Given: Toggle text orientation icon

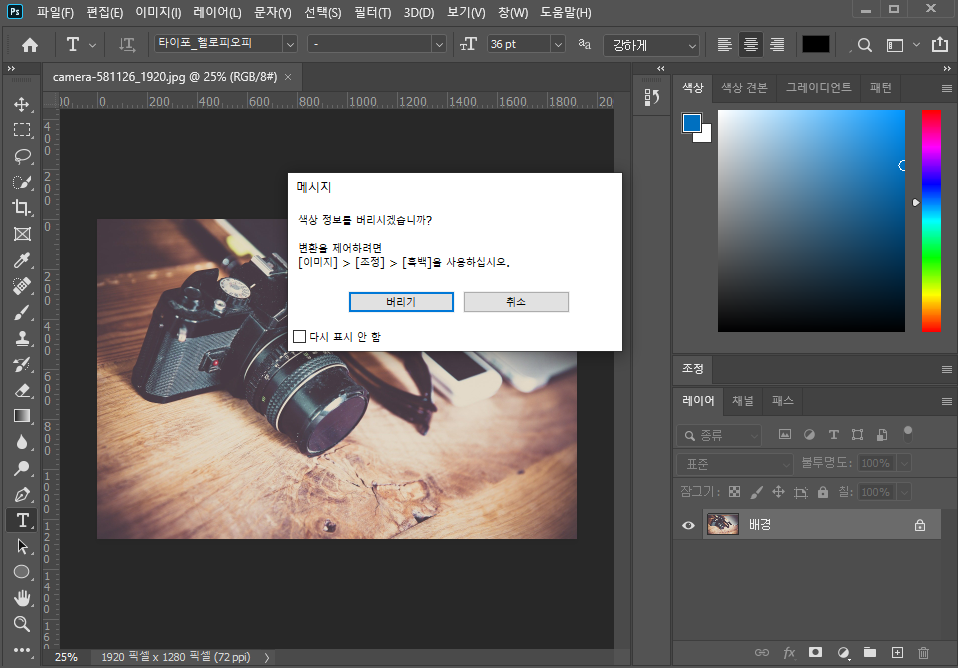Looking at the screenshot, I should tap(126, 45).
